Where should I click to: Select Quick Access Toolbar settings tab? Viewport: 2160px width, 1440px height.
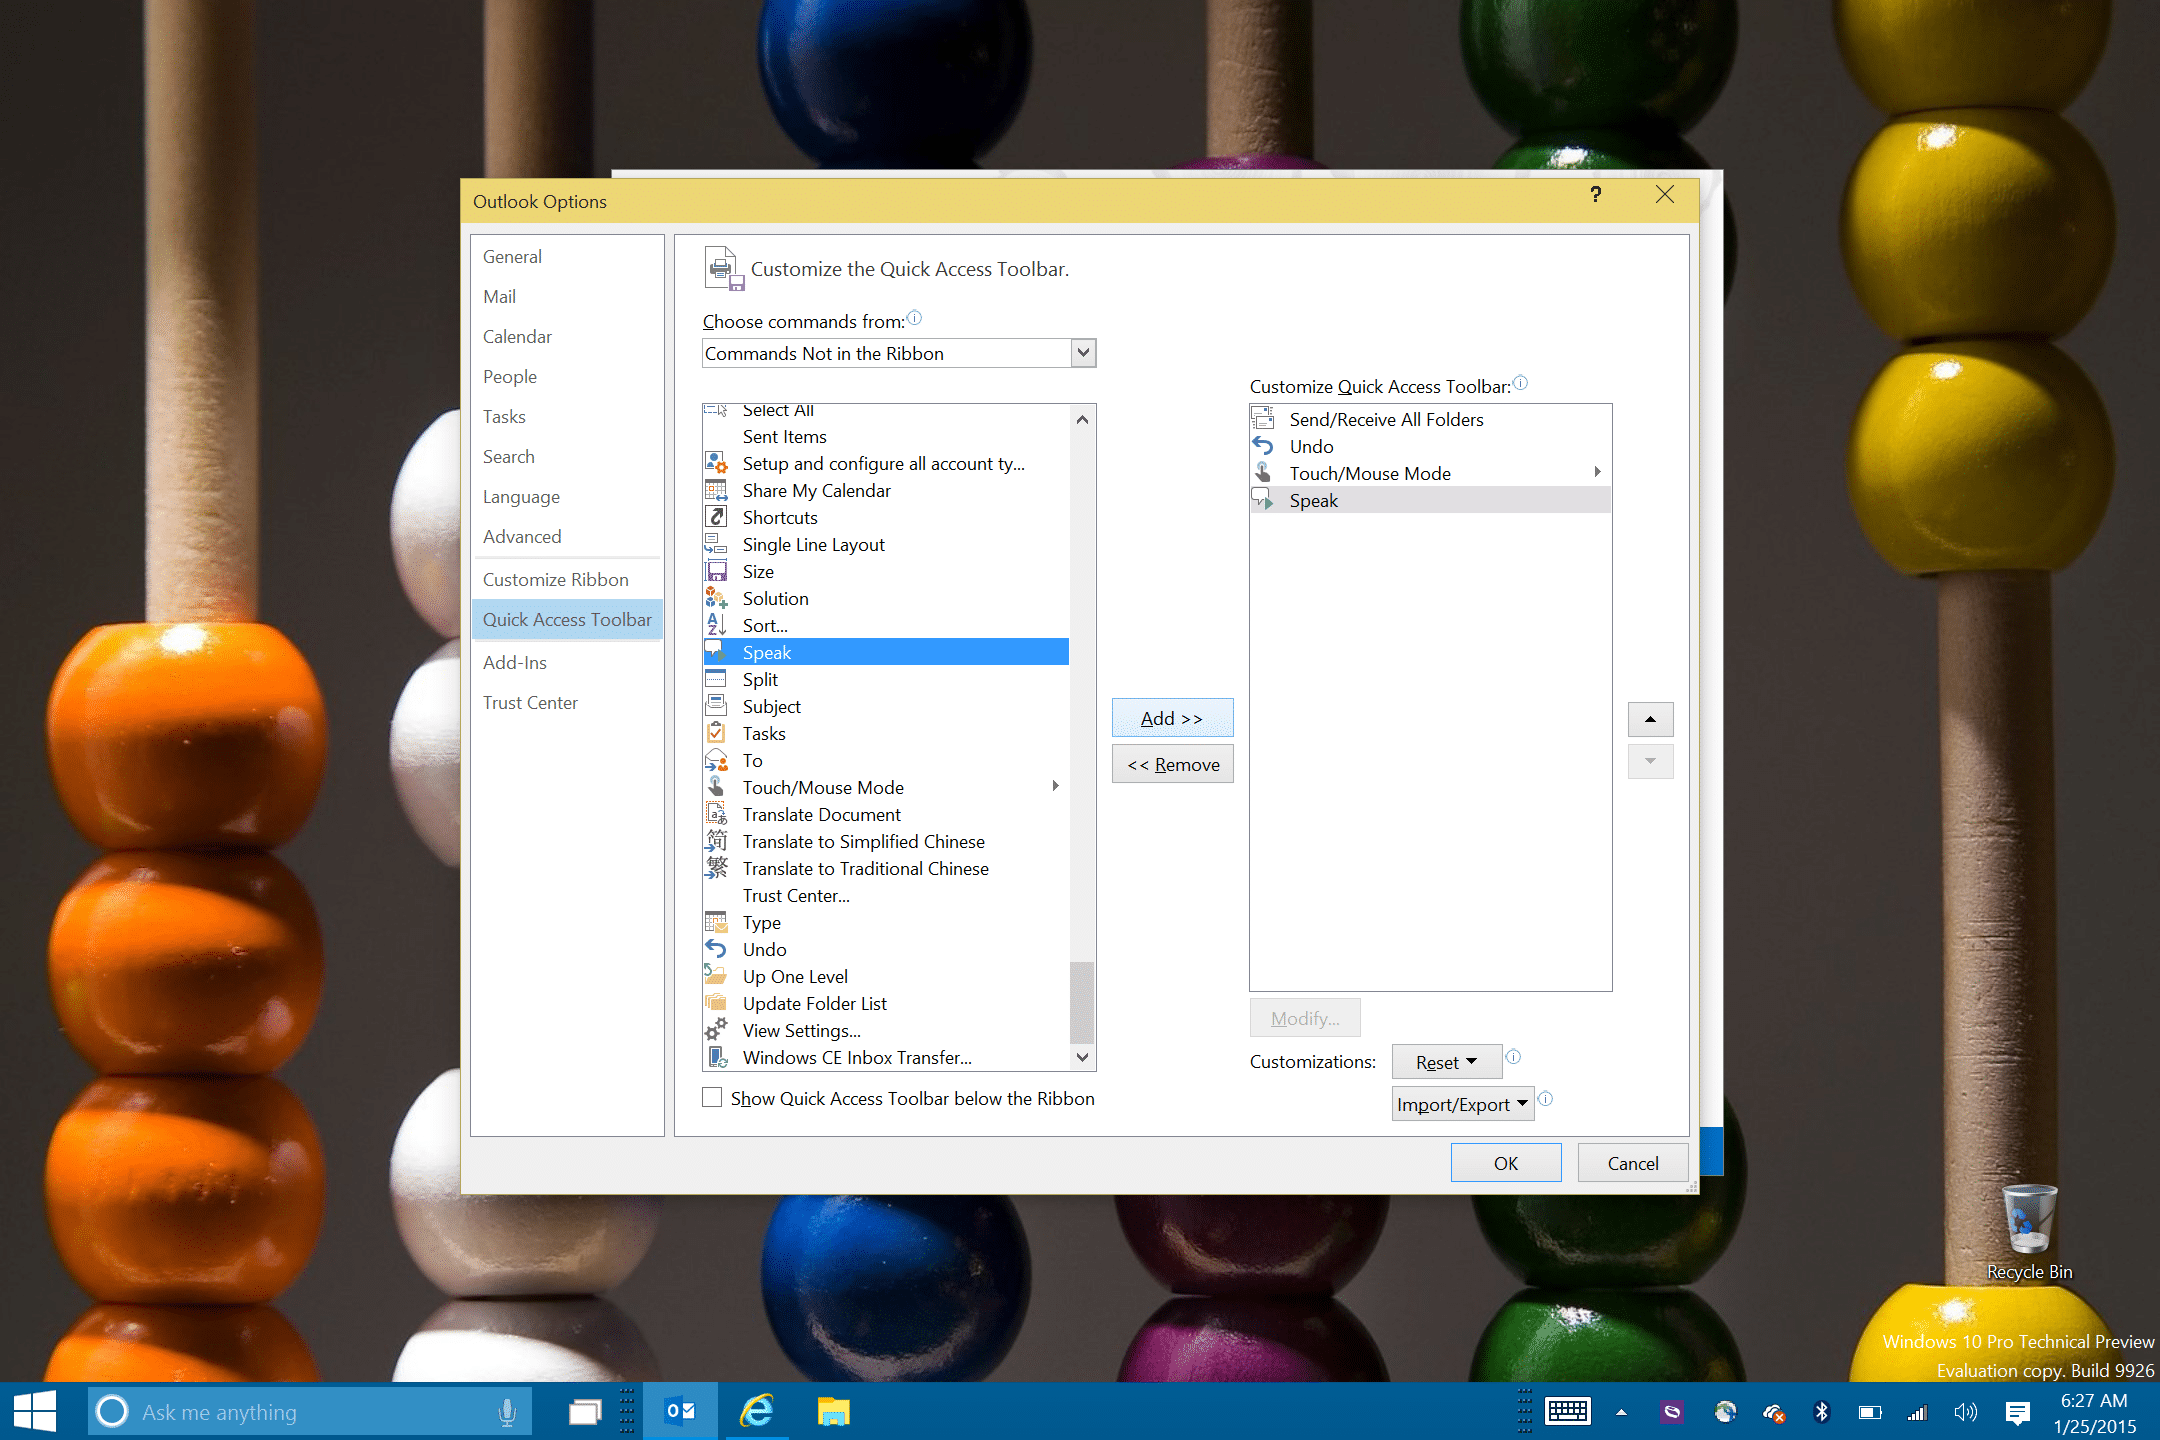569,619
